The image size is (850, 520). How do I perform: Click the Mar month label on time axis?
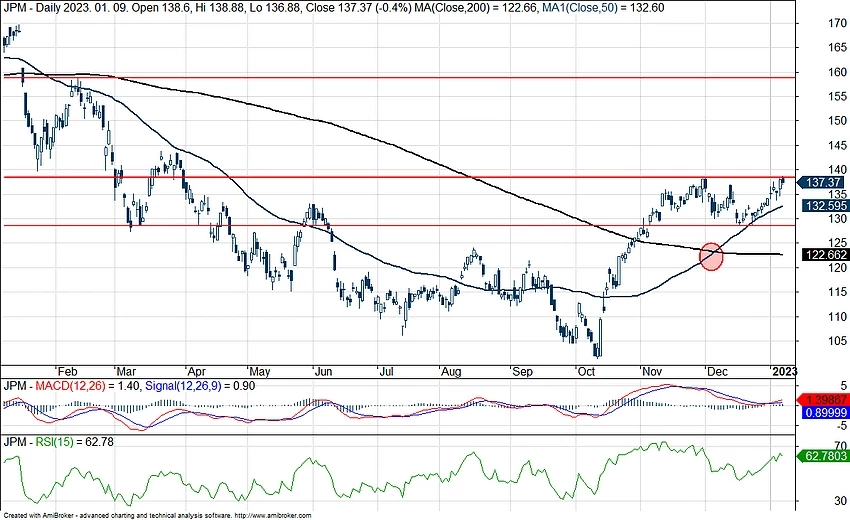click(126, 371)
